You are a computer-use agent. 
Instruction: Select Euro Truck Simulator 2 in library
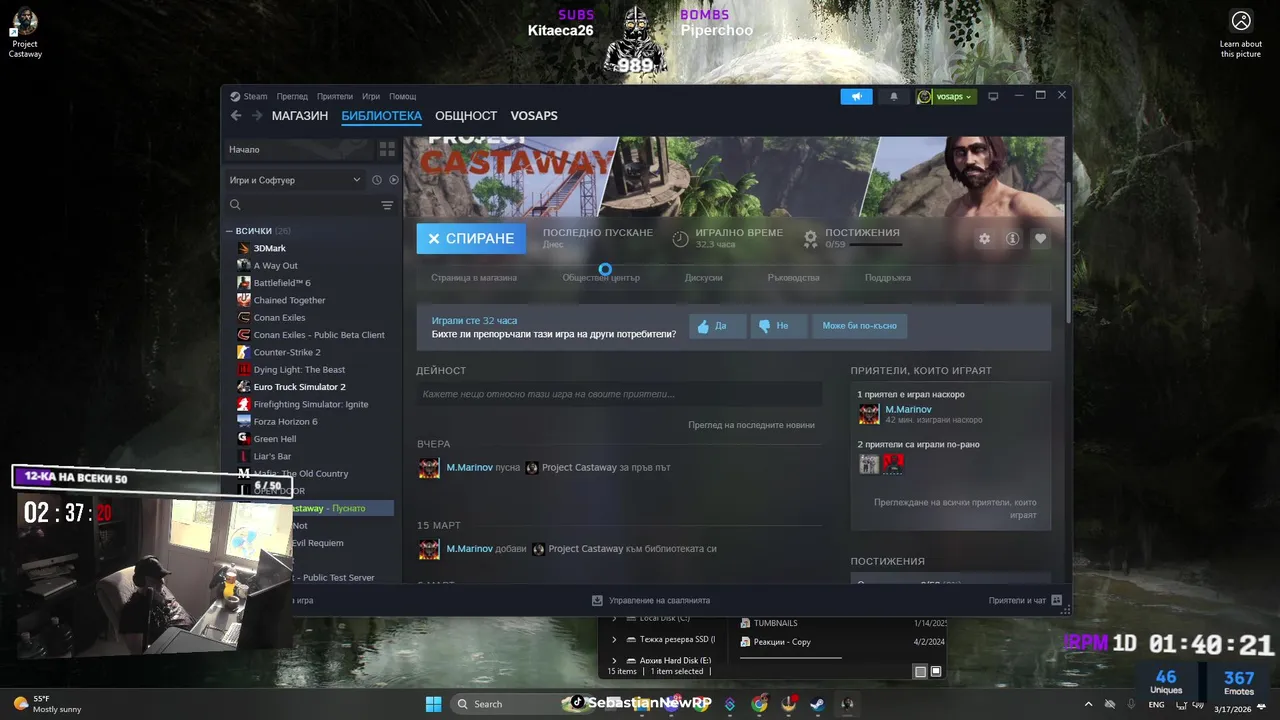[x=299, y=387]
